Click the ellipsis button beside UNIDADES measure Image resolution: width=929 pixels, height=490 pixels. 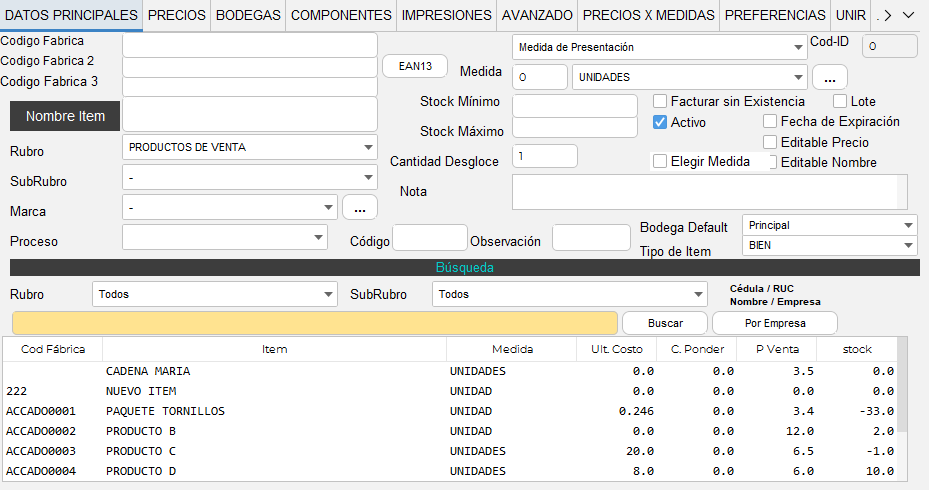(829, 77)
